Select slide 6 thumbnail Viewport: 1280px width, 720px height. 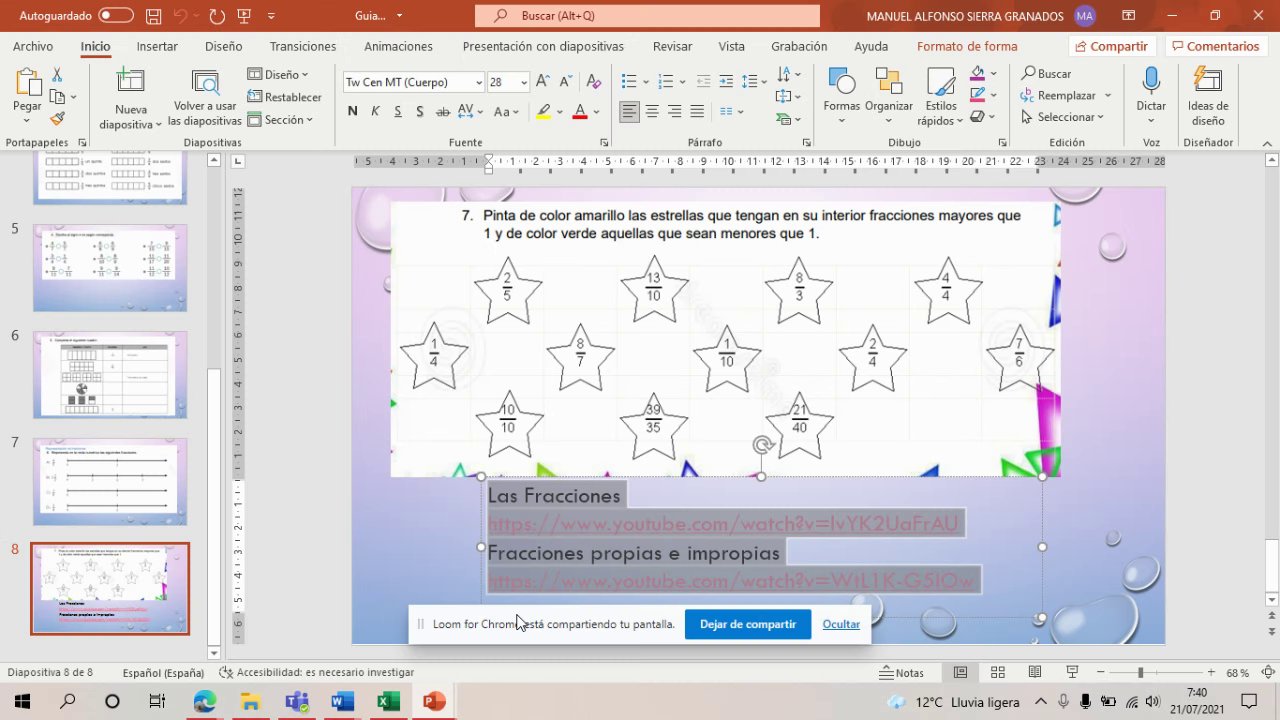point(110,374)
